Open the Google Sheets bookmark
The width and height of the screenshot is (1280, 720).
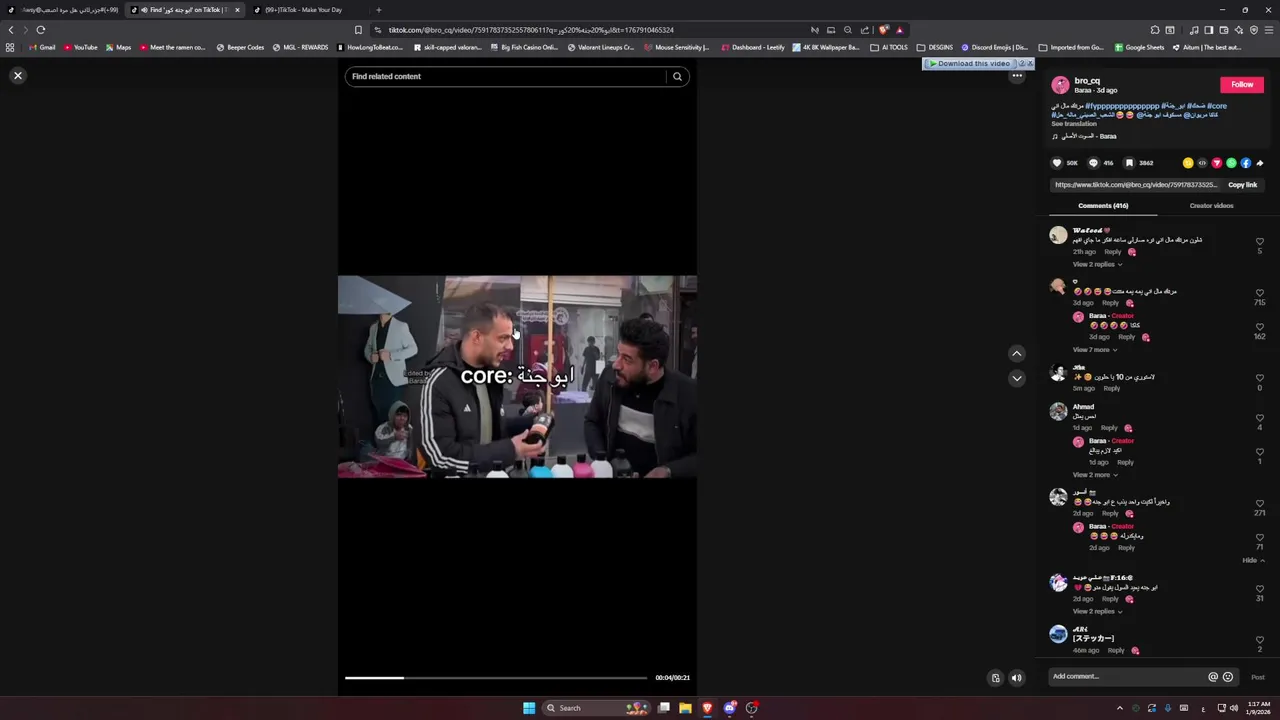click(x=1139, y=47)
